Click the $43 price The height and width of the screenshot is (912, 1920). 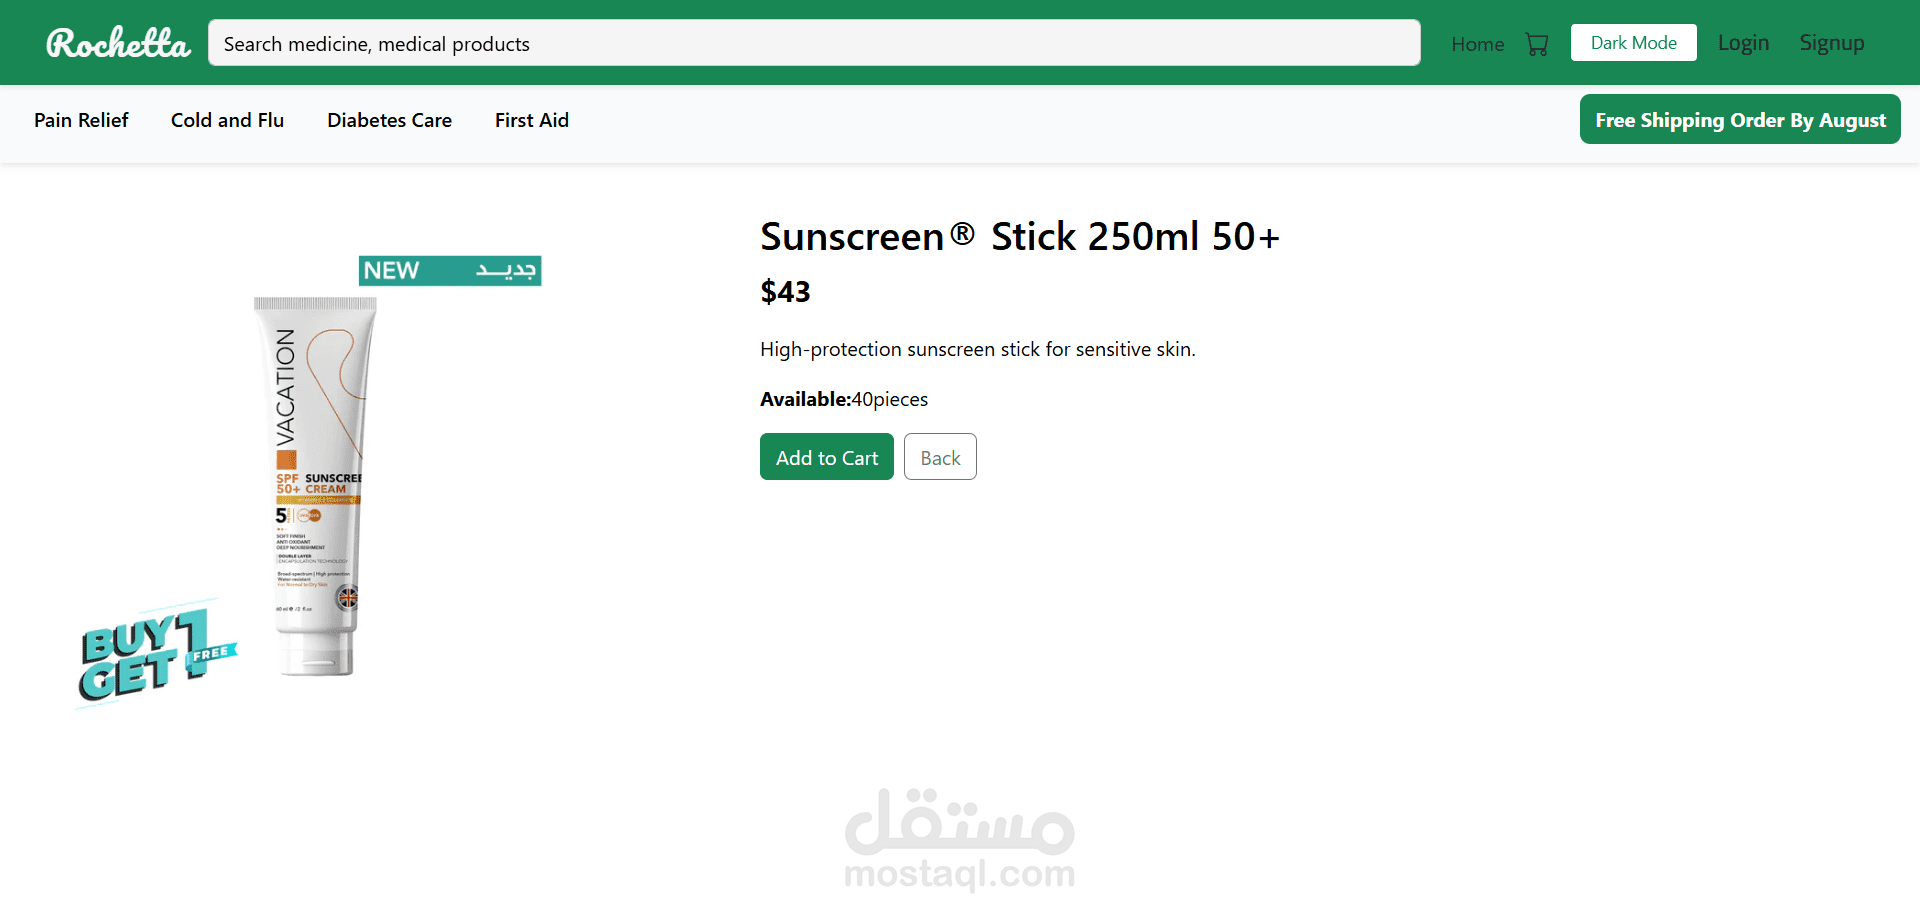785,292
